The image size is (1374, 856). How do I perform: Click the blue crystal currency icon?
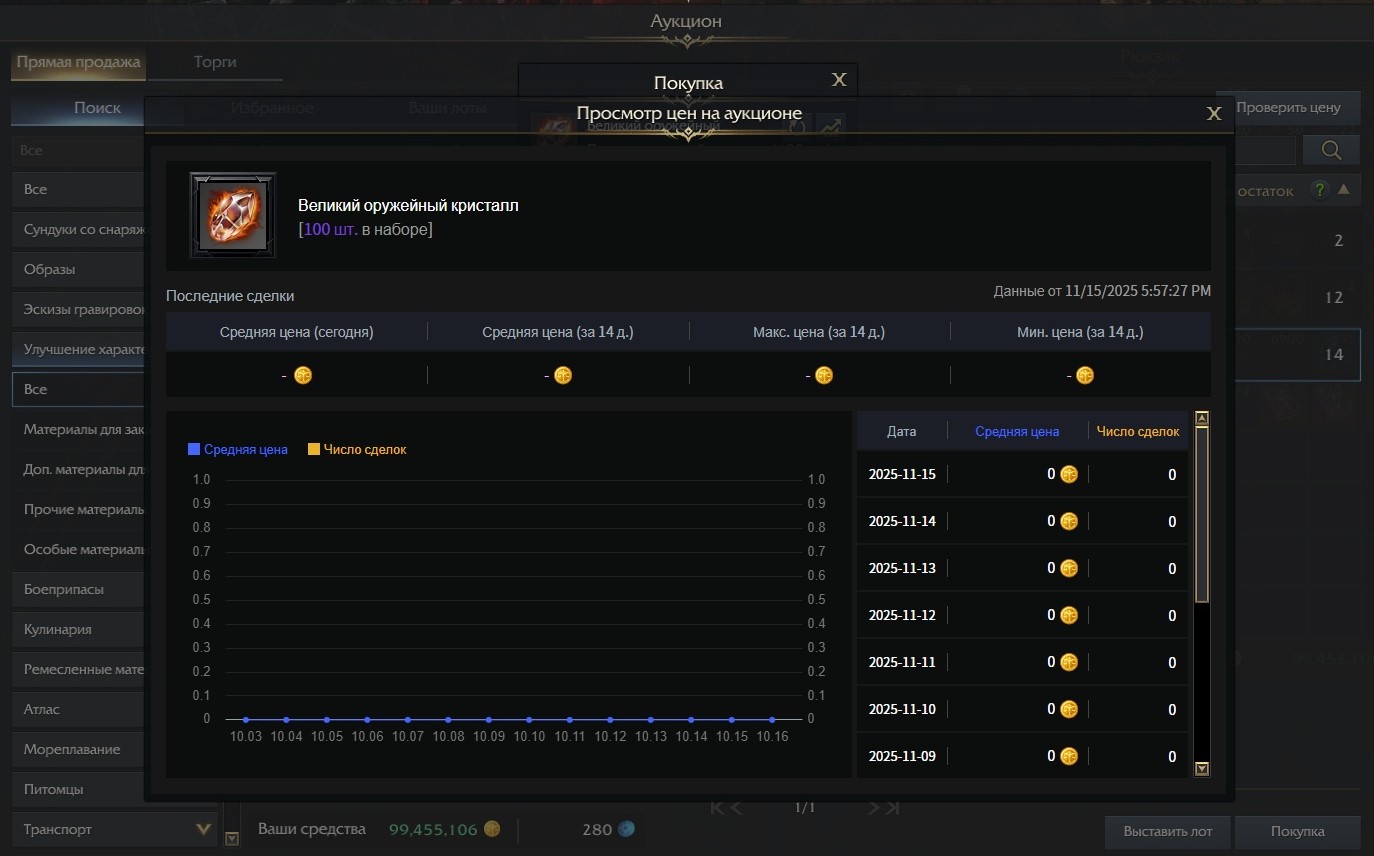click(x=625, y=829)
